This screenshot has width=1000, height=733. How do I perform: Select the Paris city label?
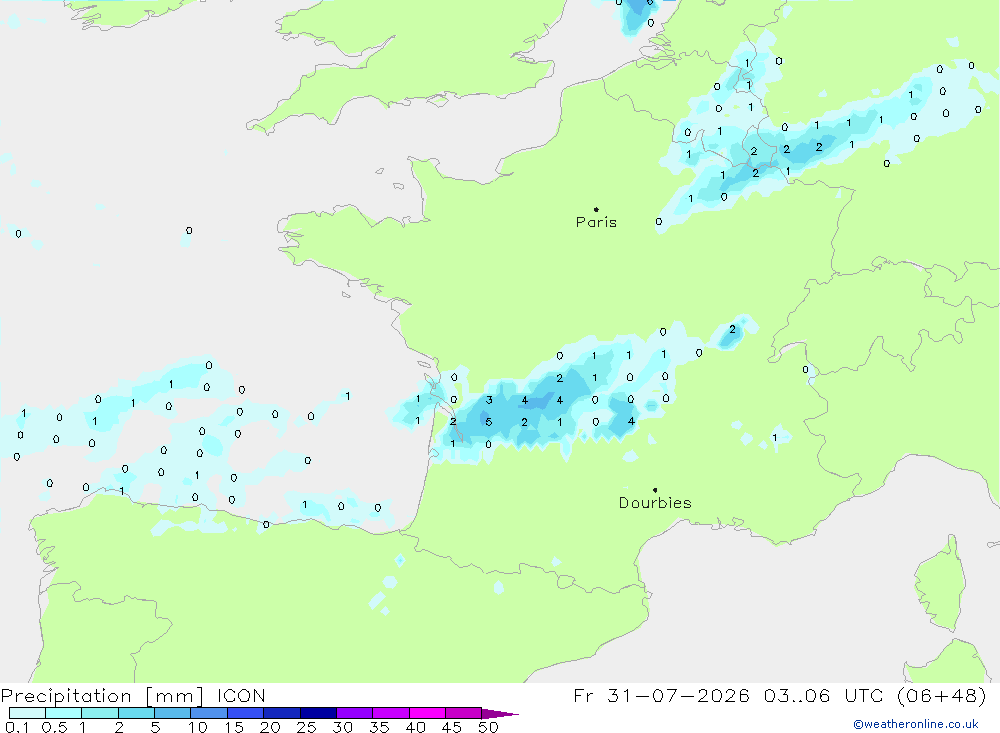pos(596,222)
